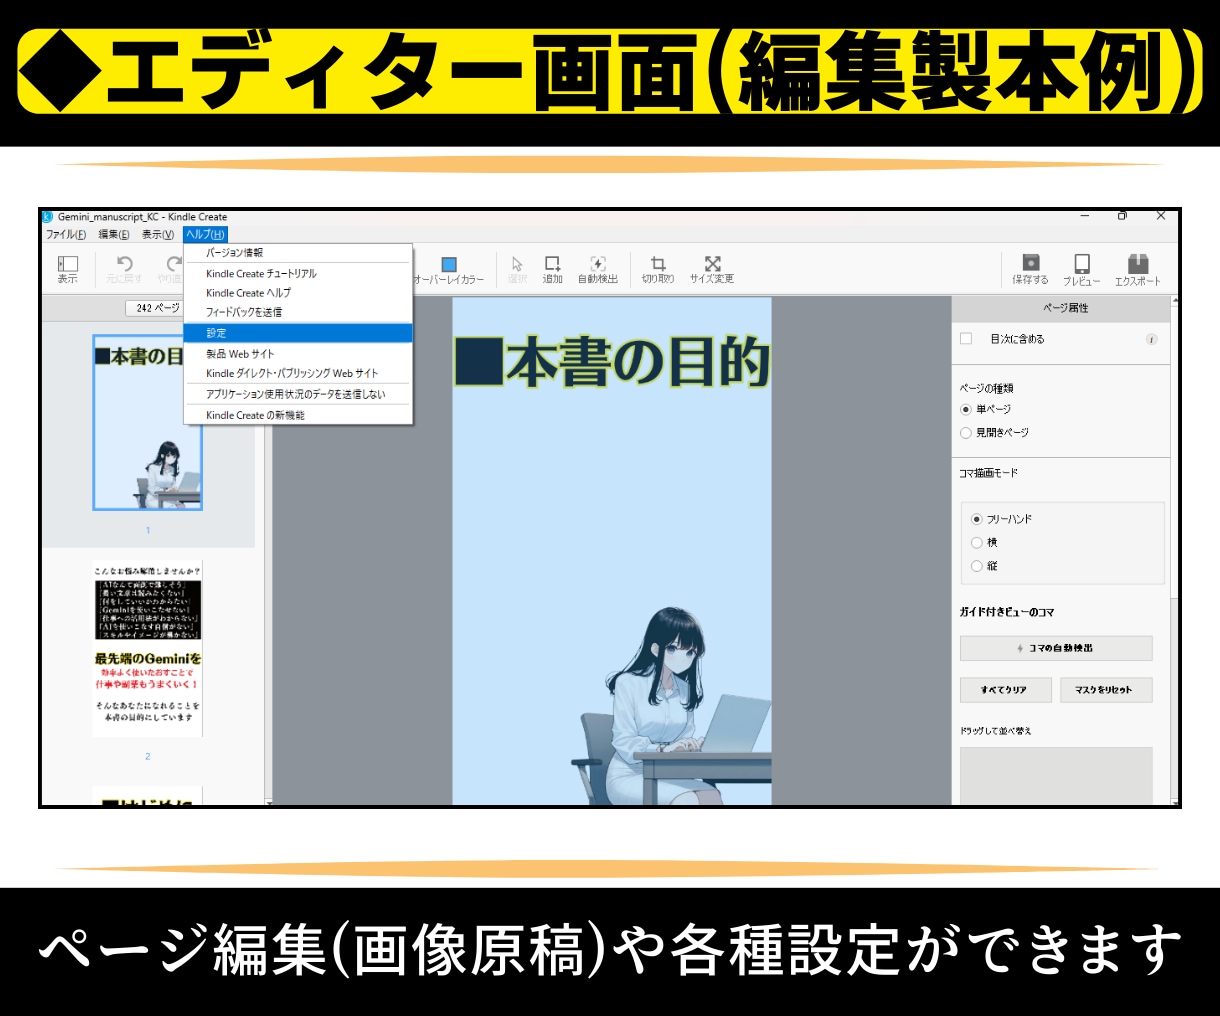Click アプリケーション使用状況のデータを送信しない
This screenshot has height=1016, width=1220.
coord(298,394)
